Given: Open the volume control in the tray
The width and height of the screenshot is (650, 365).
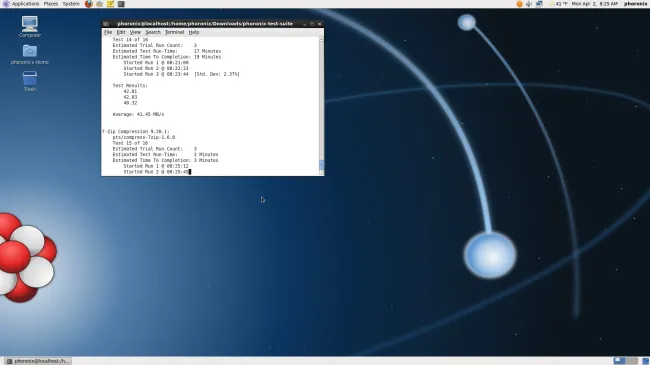Looking at the screenshot, I should [x=529, y=4].
